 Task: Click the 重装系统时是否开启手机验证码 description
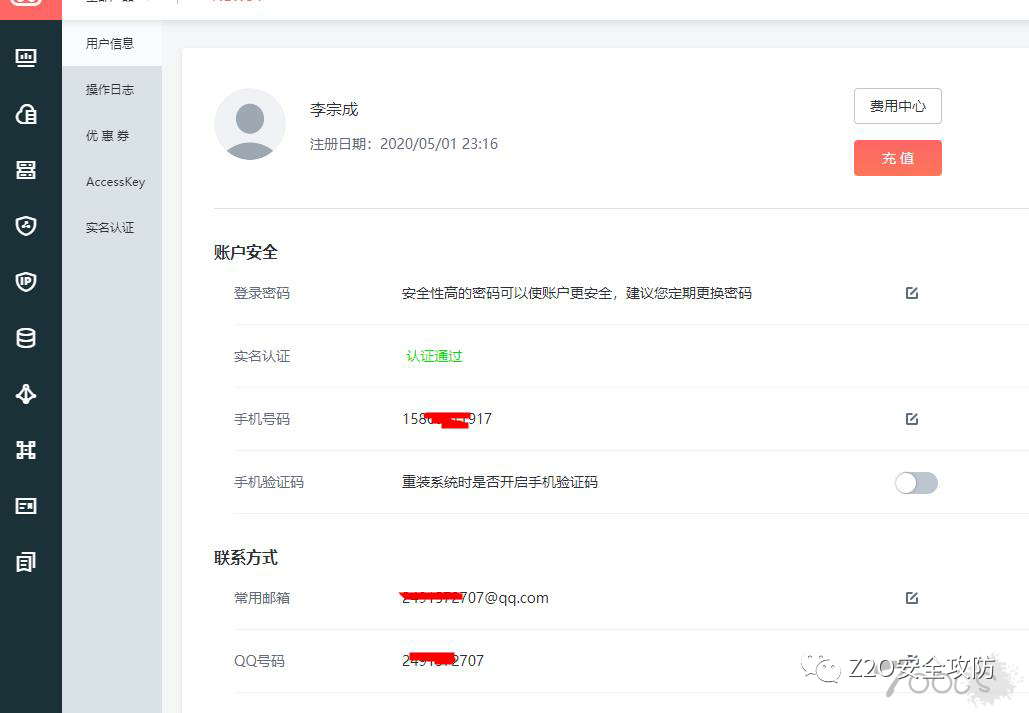click(x=499, y=482)
